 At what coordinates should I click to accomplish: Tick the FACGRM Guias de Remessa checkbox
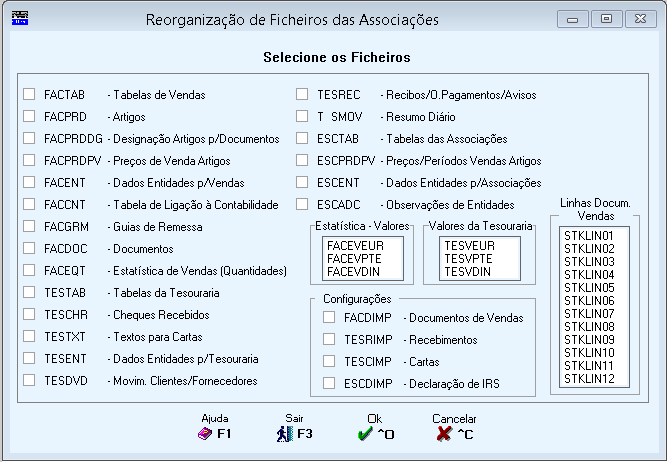[x=29, y=226]
